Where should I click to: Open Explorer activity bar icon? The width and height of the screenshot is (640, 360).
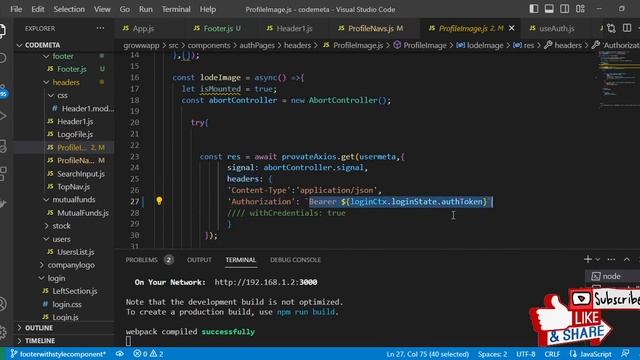click(2, 31)
